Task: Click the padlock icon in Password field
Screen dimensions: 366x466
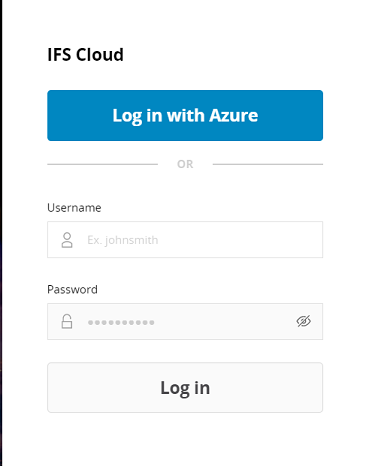Action: pos(67,321)
